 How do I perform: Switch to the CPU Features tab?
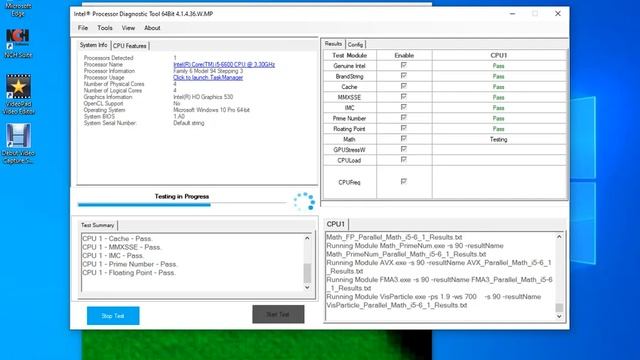pyautogui.click(x=129, y=46)
